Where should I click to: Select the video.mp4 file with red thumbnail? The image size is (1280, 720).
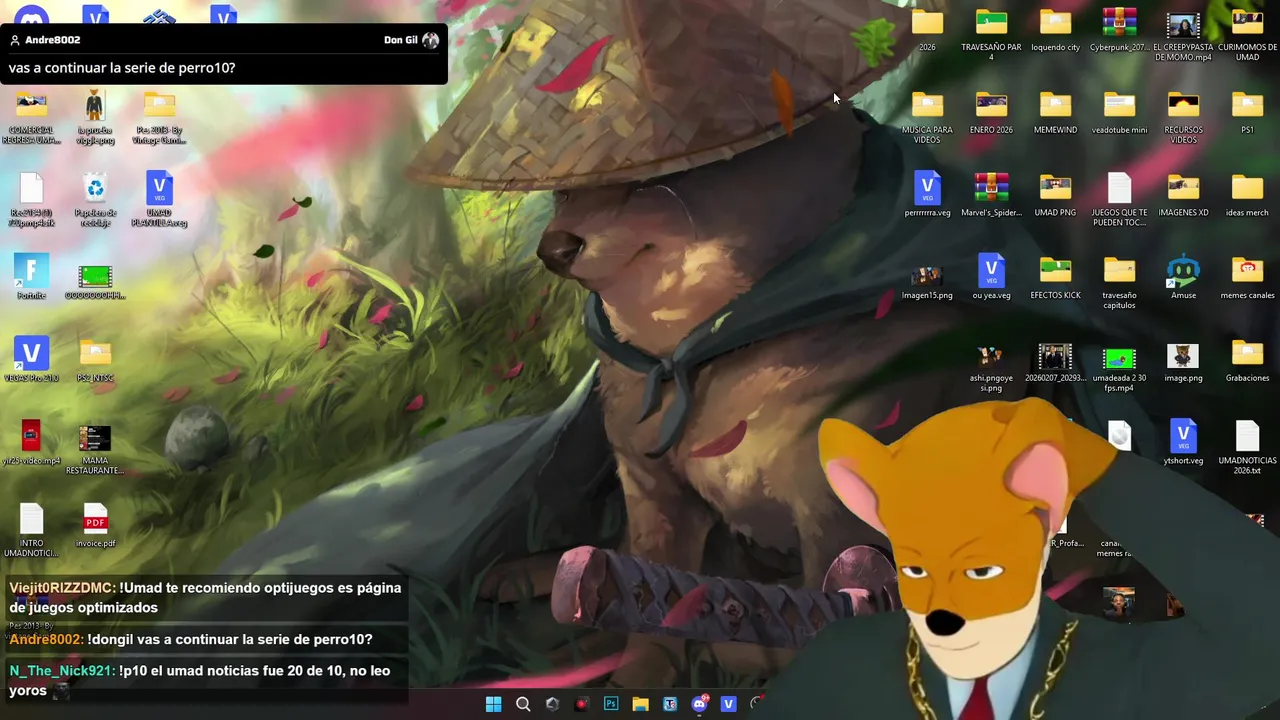31,442
